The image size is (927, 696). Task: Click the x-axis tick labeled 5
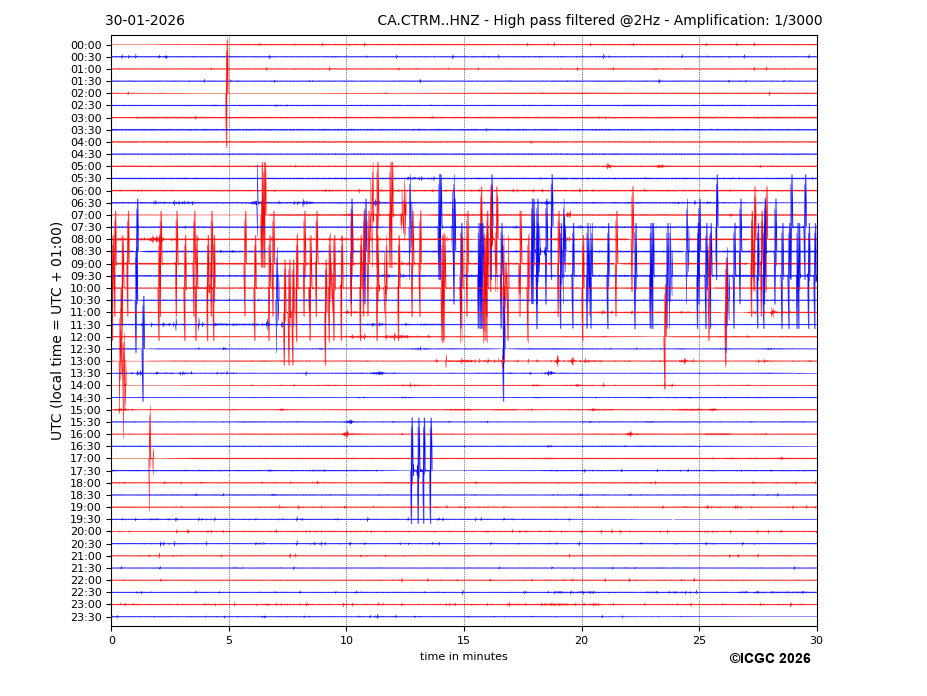[229, 640]
